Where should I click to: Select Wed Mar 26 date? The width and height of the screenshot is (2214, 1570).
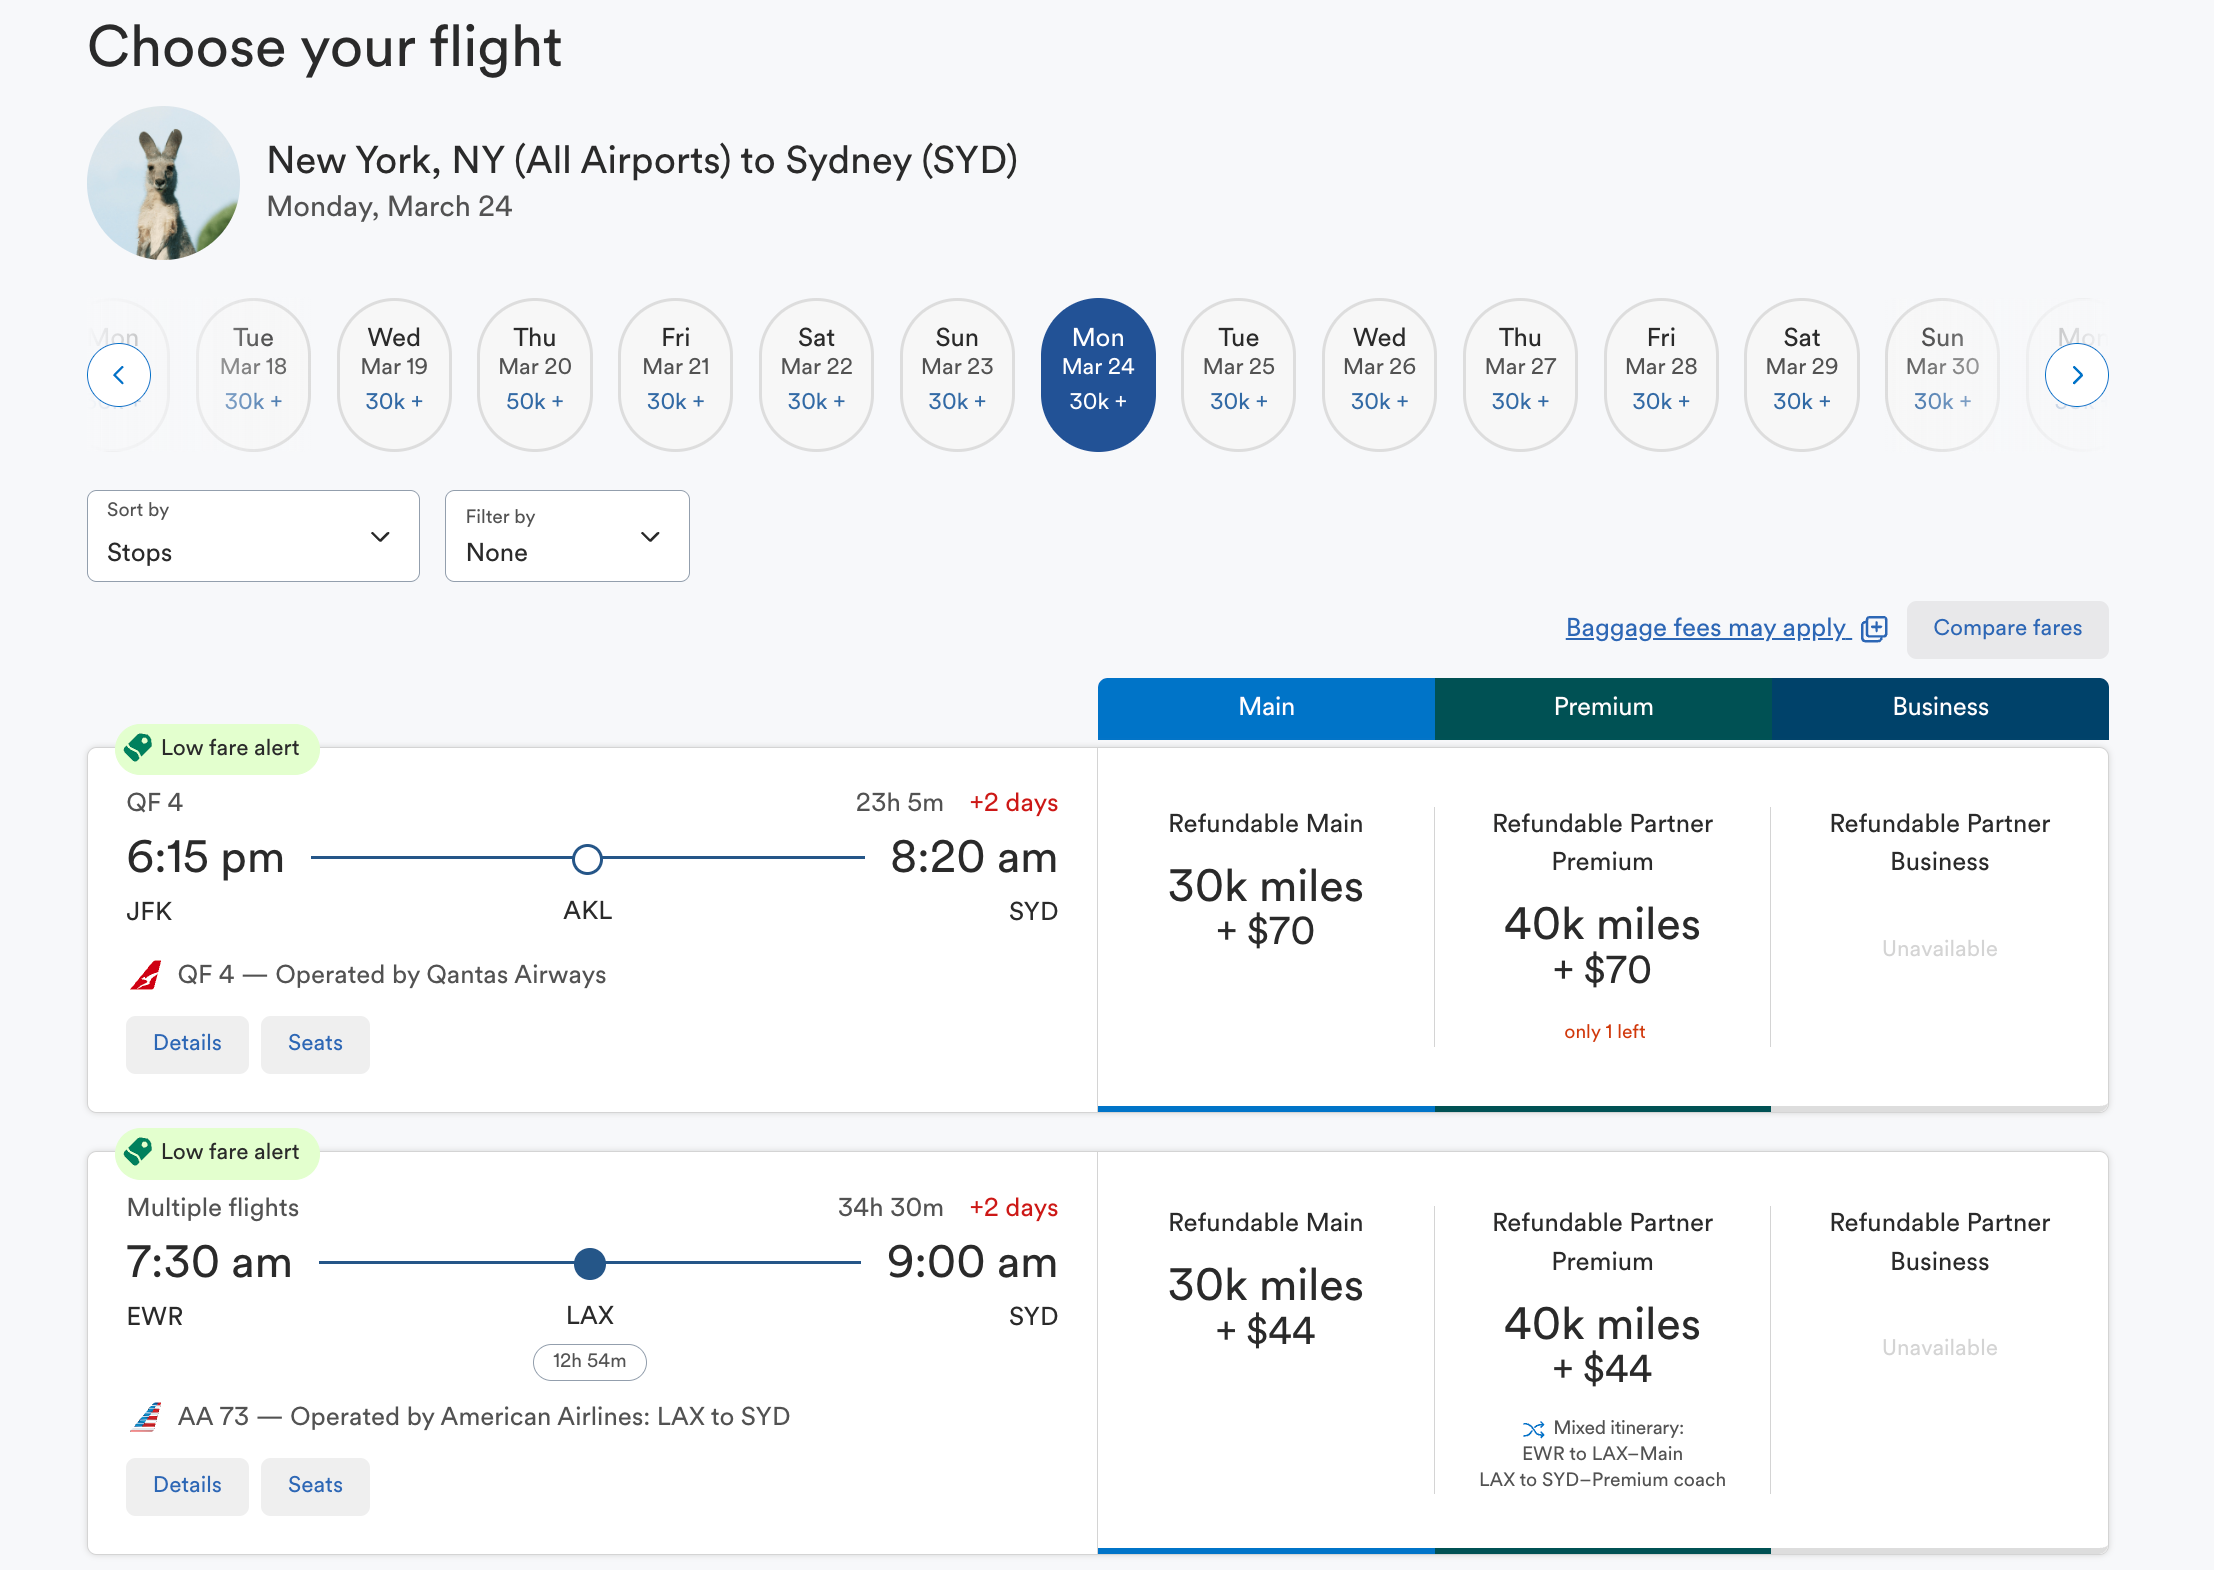1379,375
